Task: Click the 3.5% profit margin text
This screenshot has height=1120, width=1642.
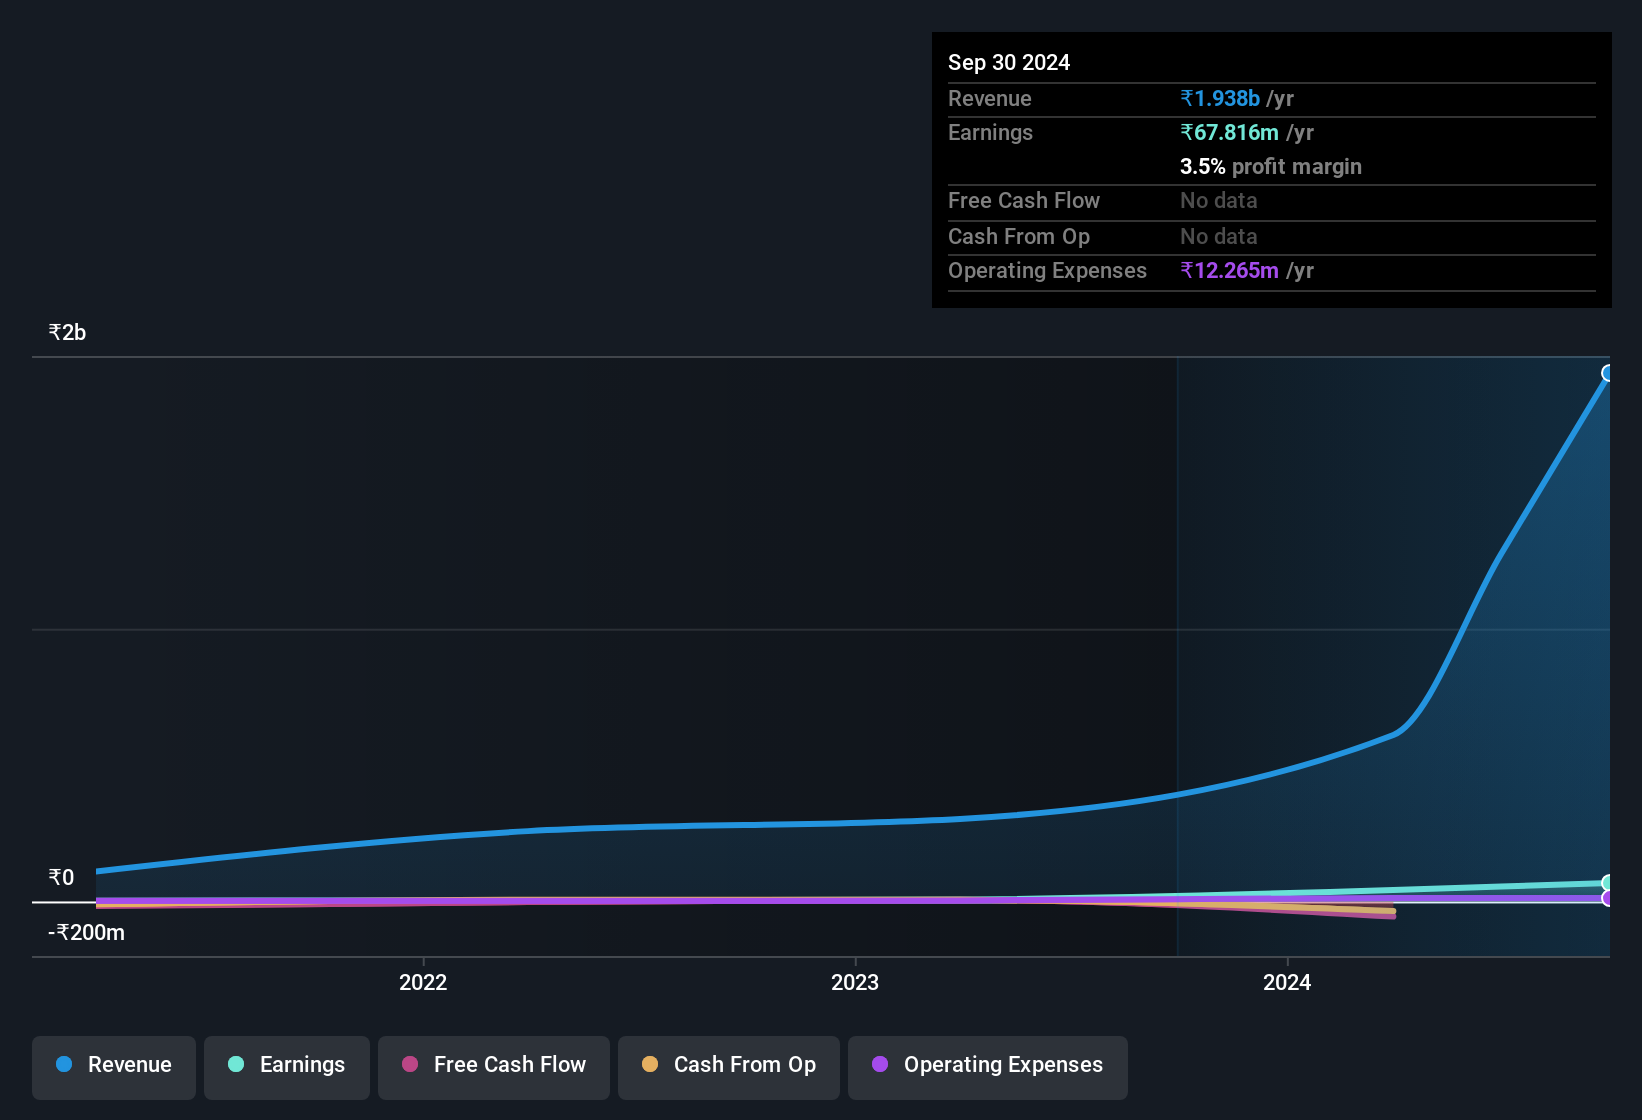Action: [1271, 166]
